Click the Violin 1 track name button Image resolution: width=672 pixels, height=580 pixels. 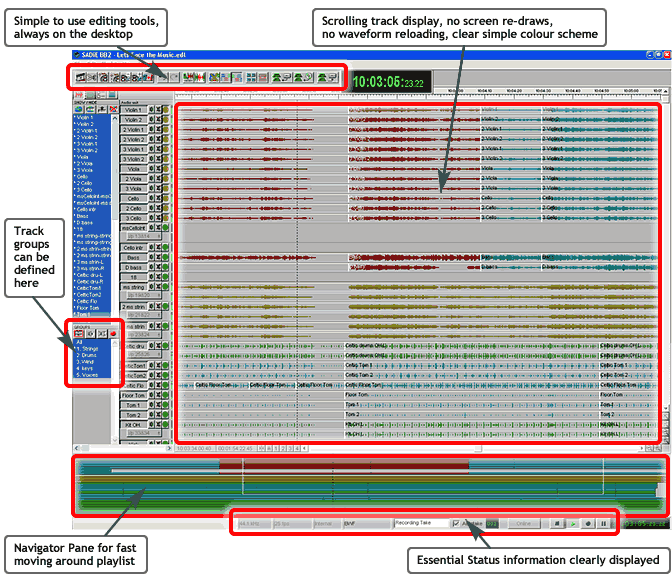click(x=133, y=110)
